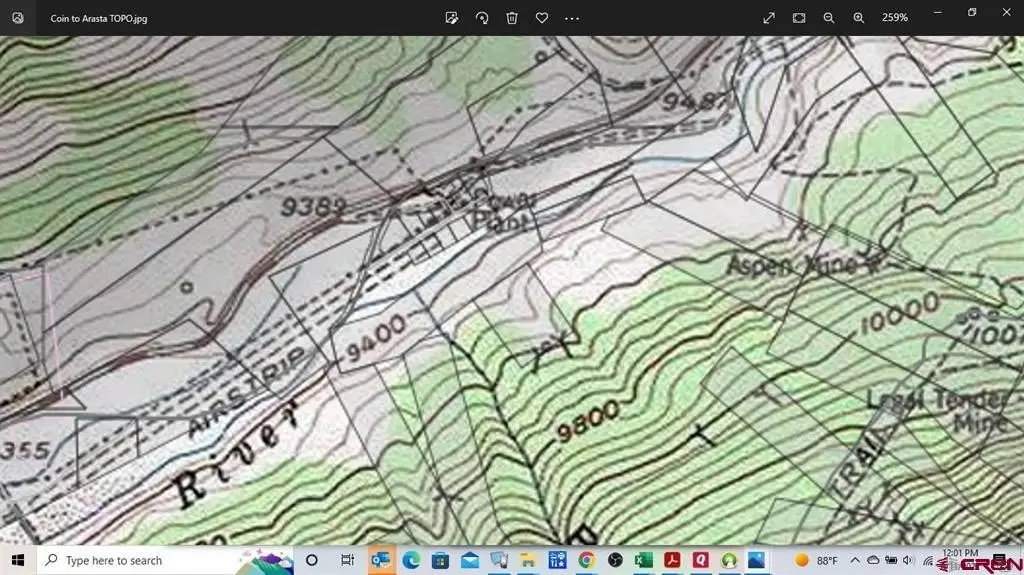Click the 259% zoom level
This screenshot has width=1024, height=575.
(x=895, y=18)
